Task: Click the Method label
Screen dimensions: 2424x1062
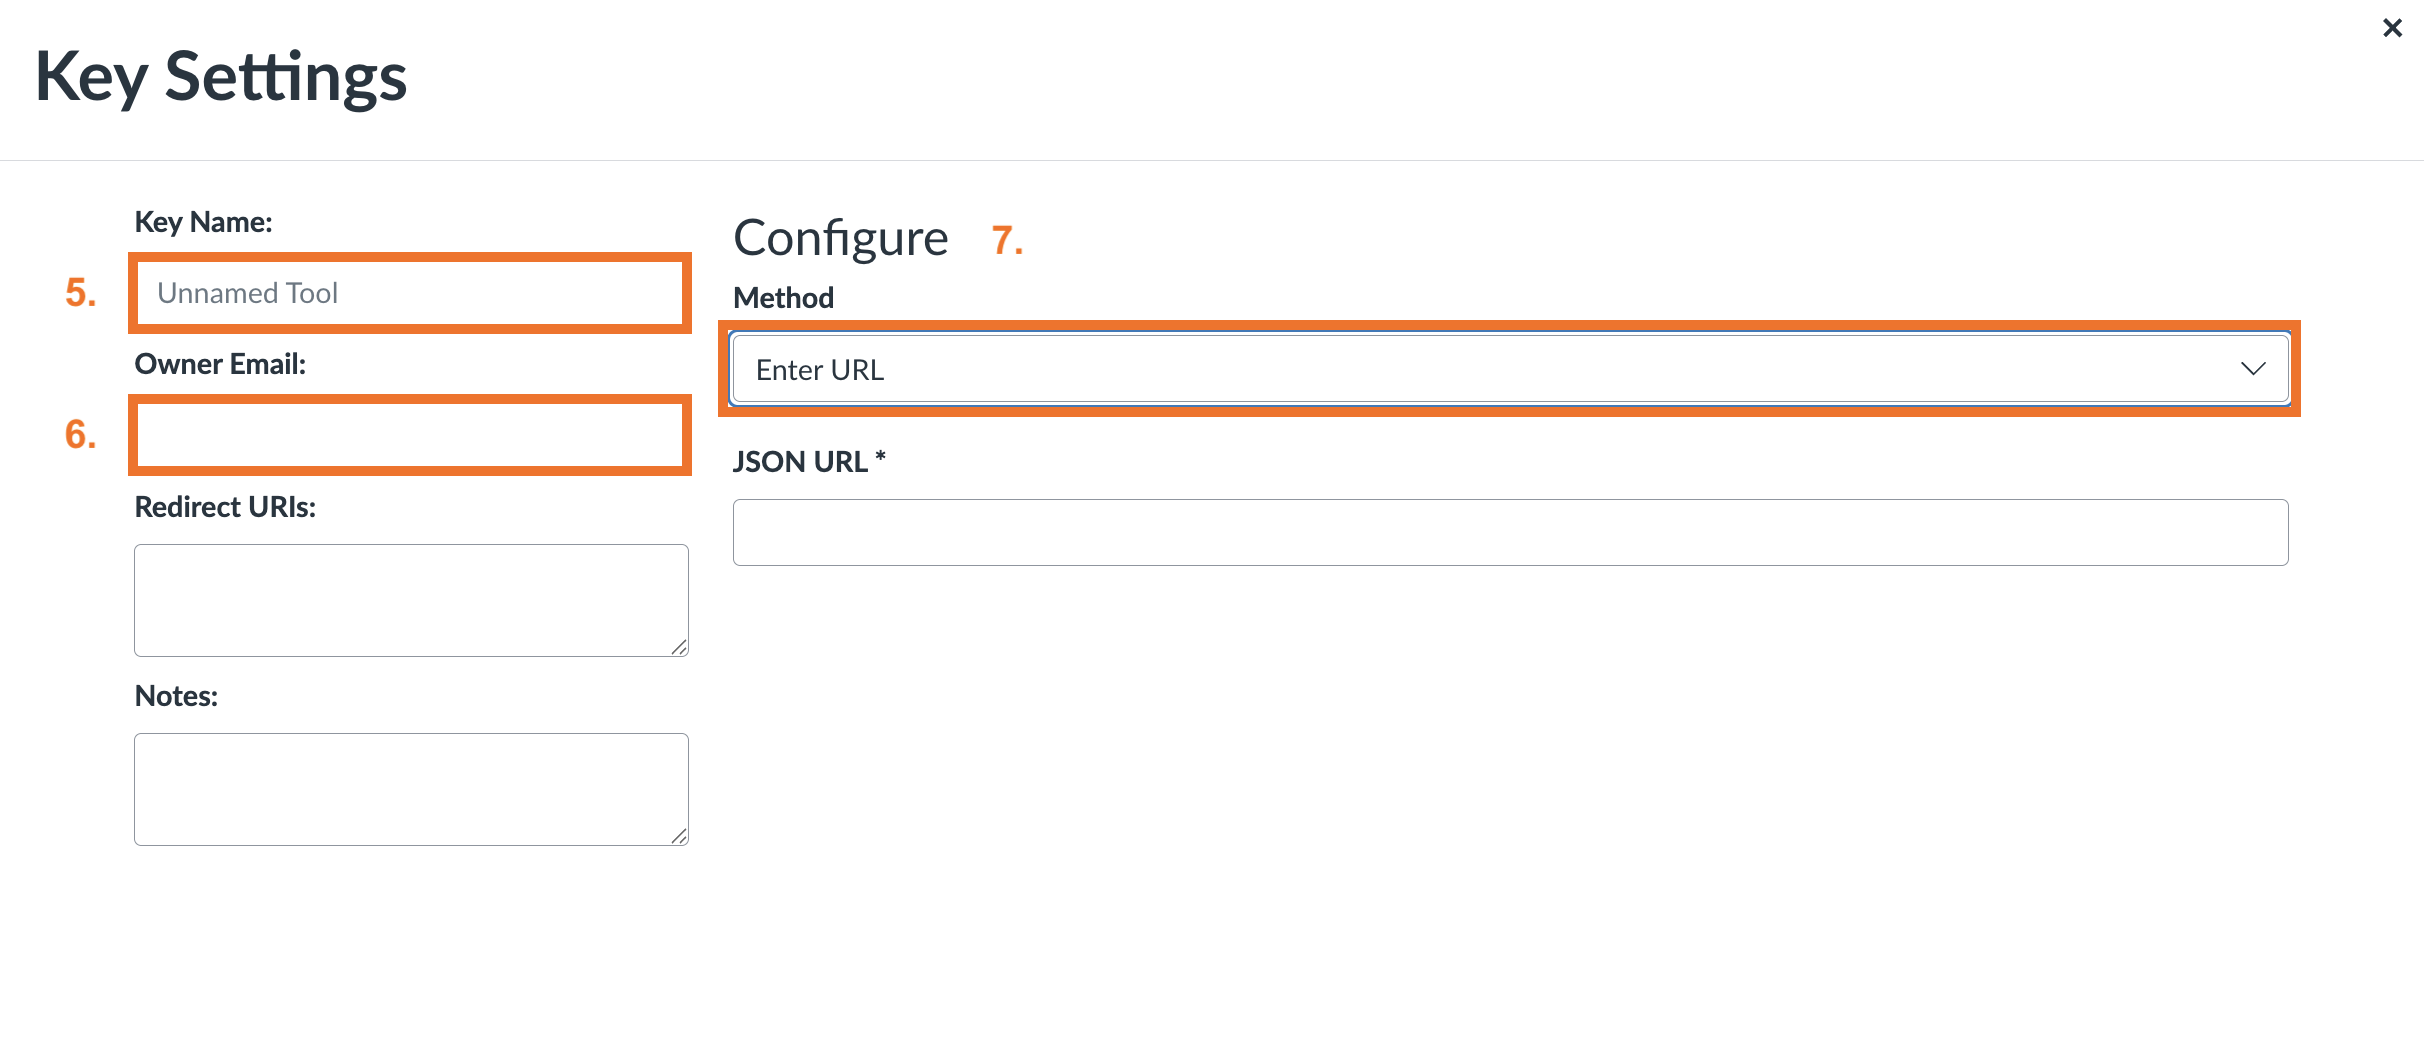Action: [783, 298]
